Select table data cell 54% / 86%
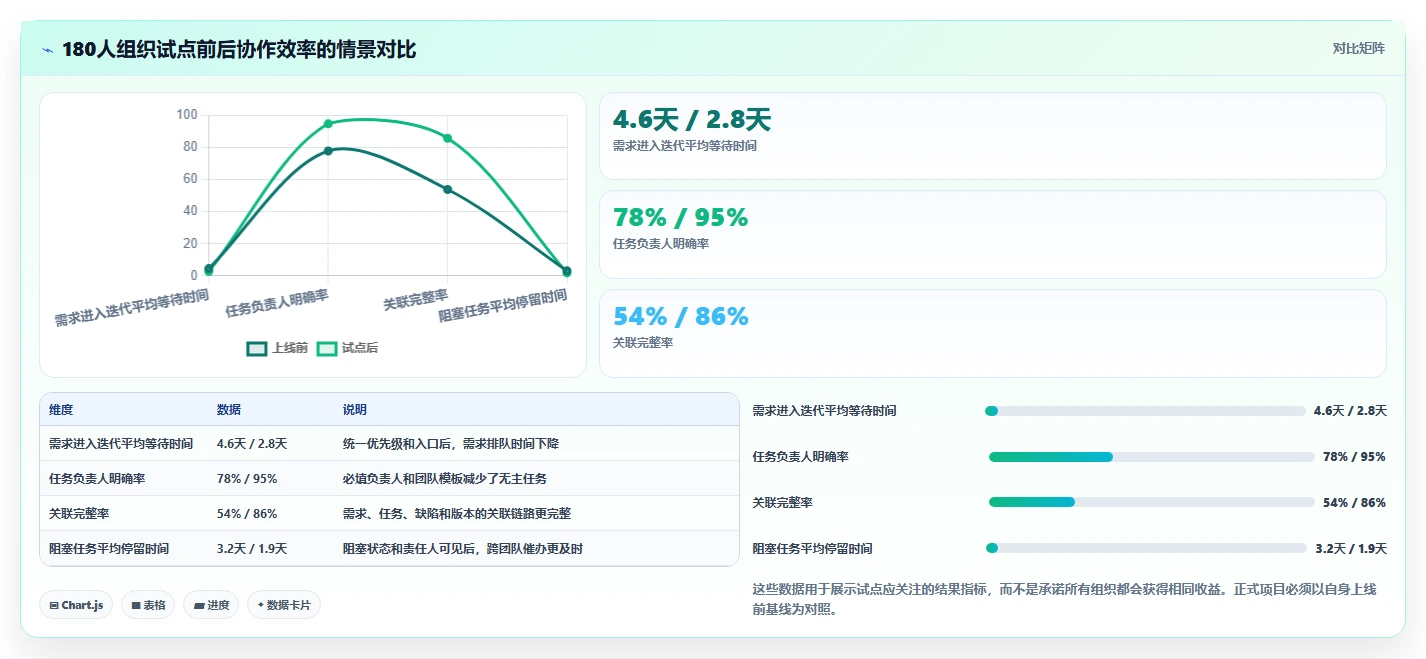Viewport: 1426px width, 659px height. (x=247, y=513)
